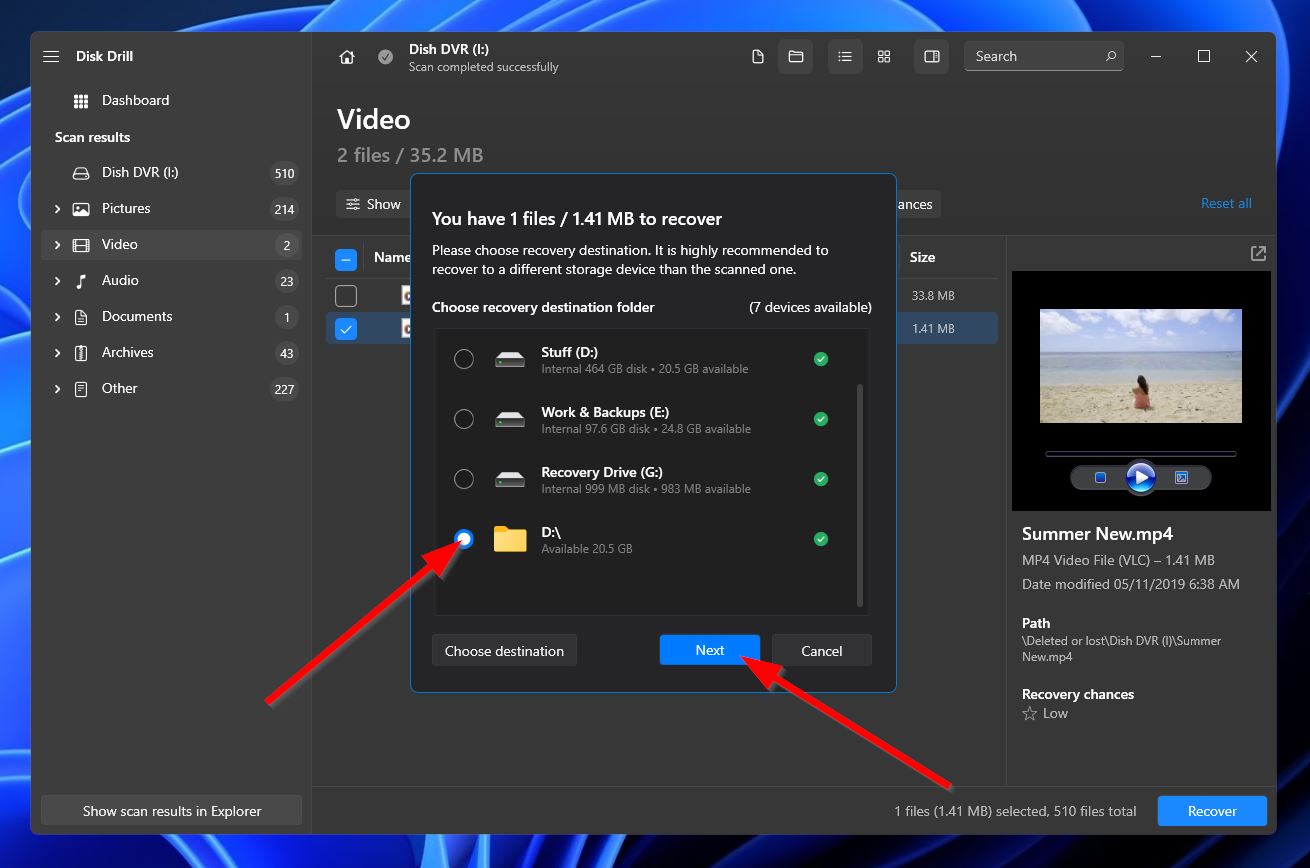Click the Stuff (D:) drive icon
The width and height of the screenshot is (1310, 868).
(x=510, y=359)
